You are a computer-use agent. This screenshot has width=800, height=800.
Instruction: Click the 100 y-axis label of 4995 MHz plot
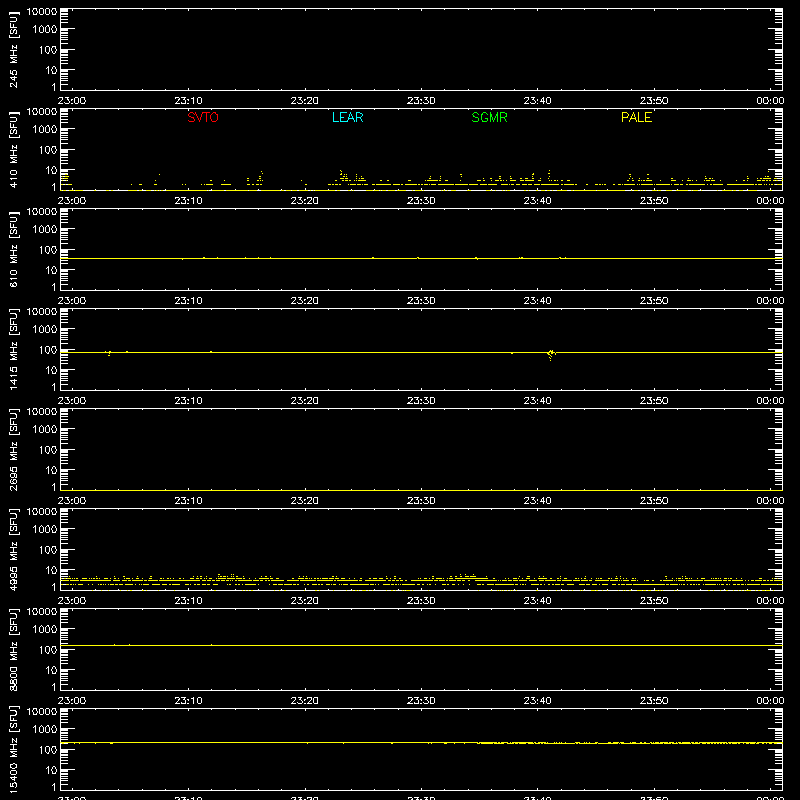tap(48, 550)
